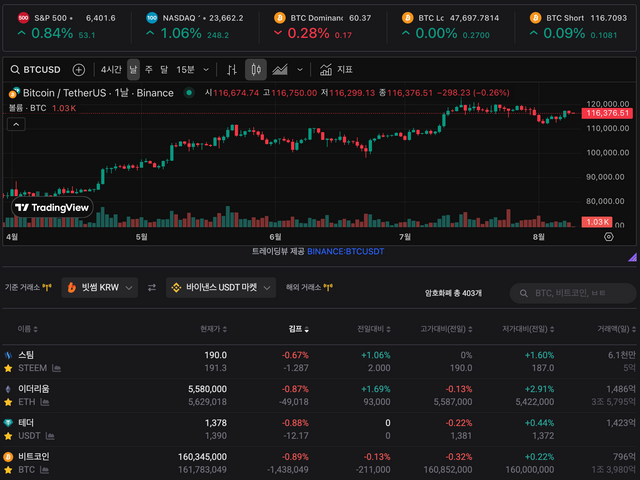The image size is (640, 480).
Task: Open the BTC chart icon
Action: pyautogui.click(x=44, y=470)
